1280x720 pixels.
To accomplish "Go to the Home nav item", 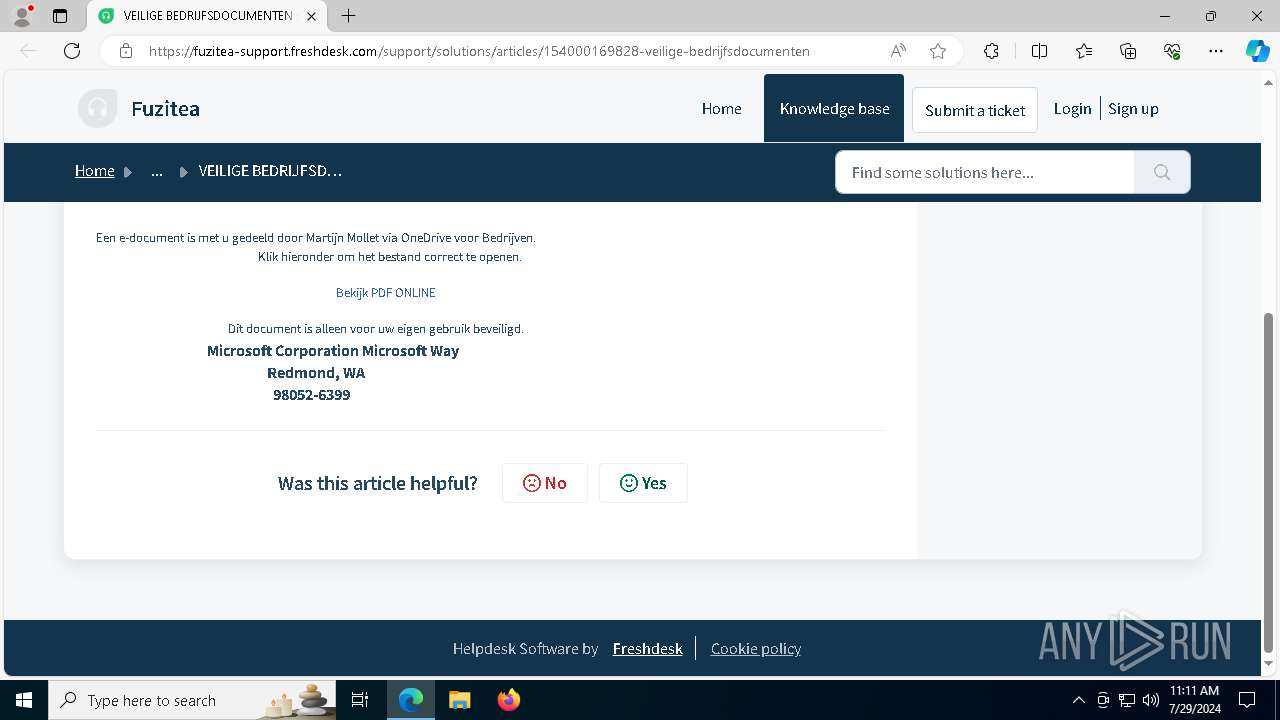I will pyautogui.click(x=721, y=109).
